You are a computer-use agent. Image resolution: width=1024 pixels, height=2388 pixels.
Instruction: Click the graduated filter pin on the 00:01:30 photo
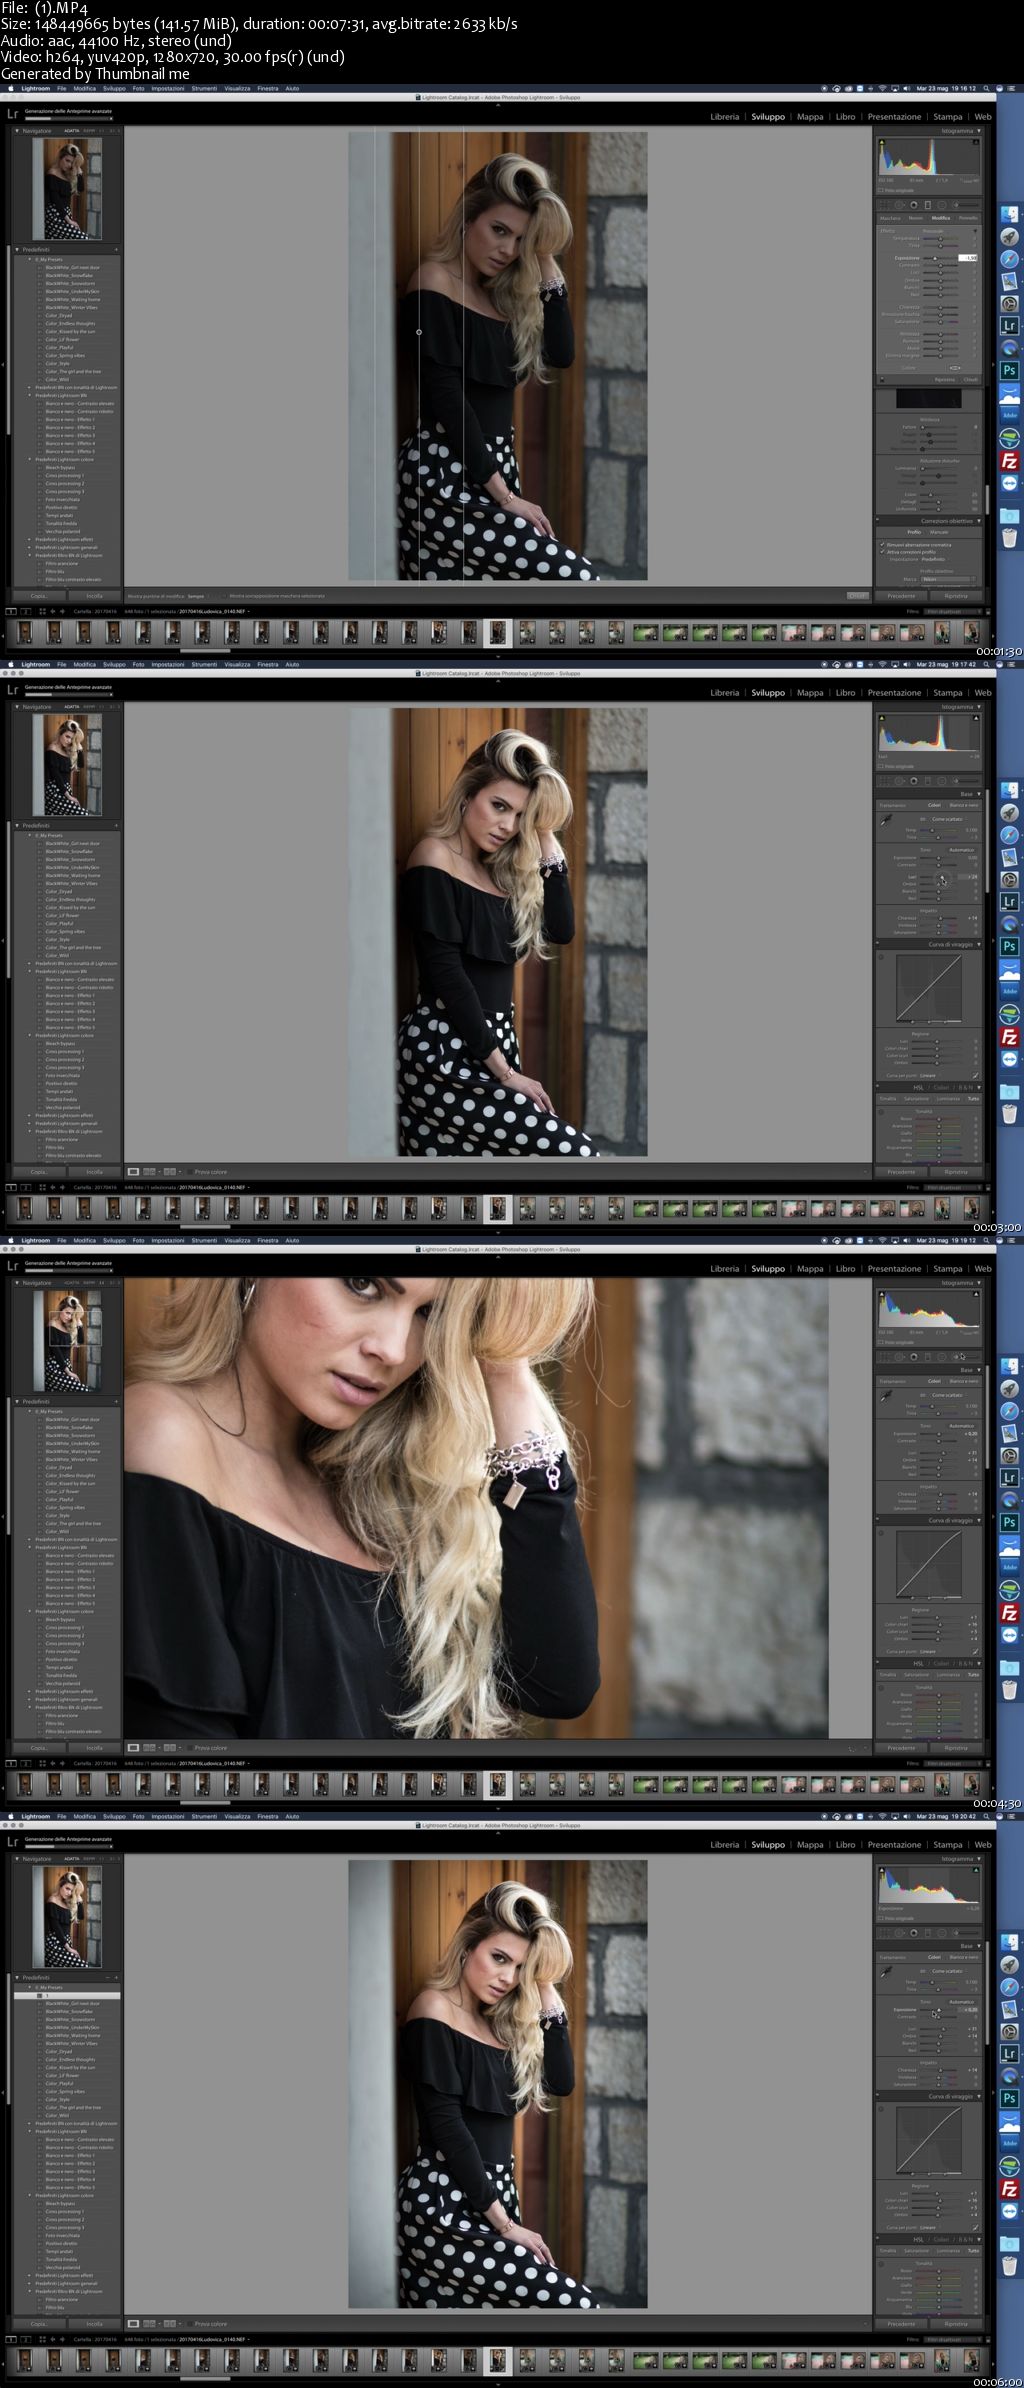pos(418,331)
